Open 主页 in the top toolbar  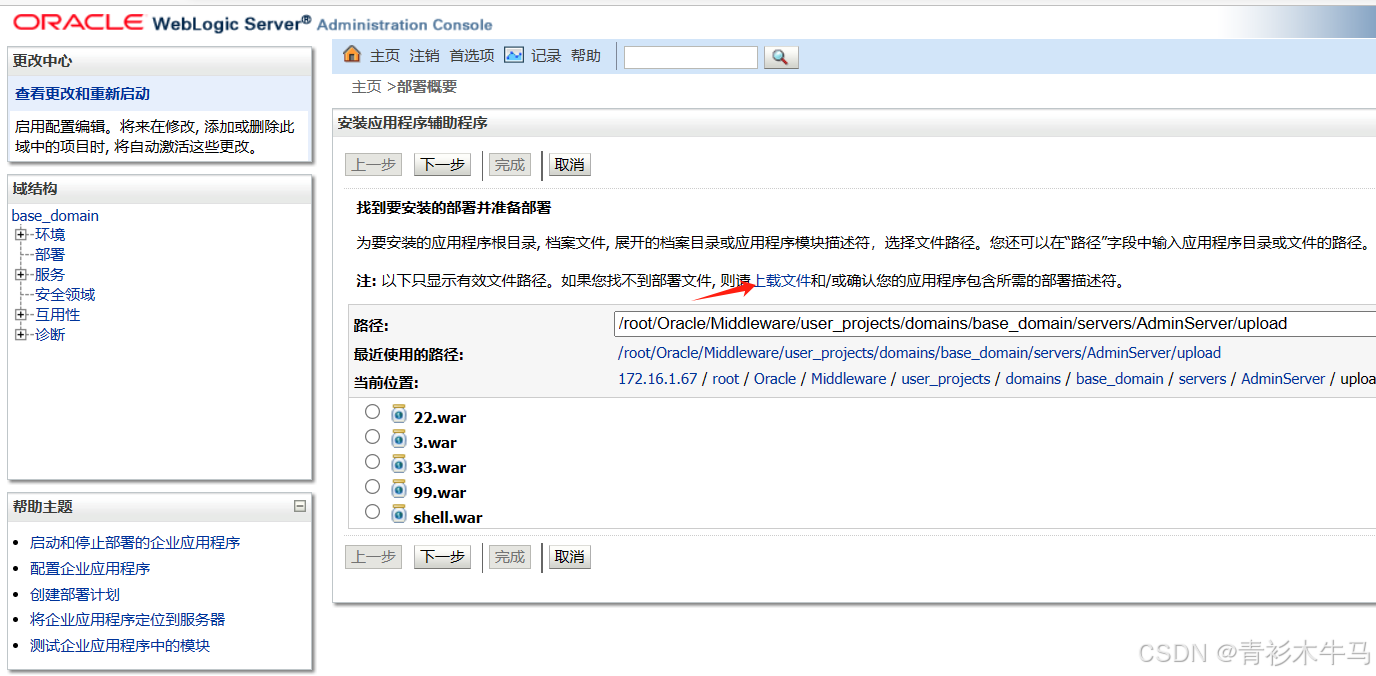385,56
